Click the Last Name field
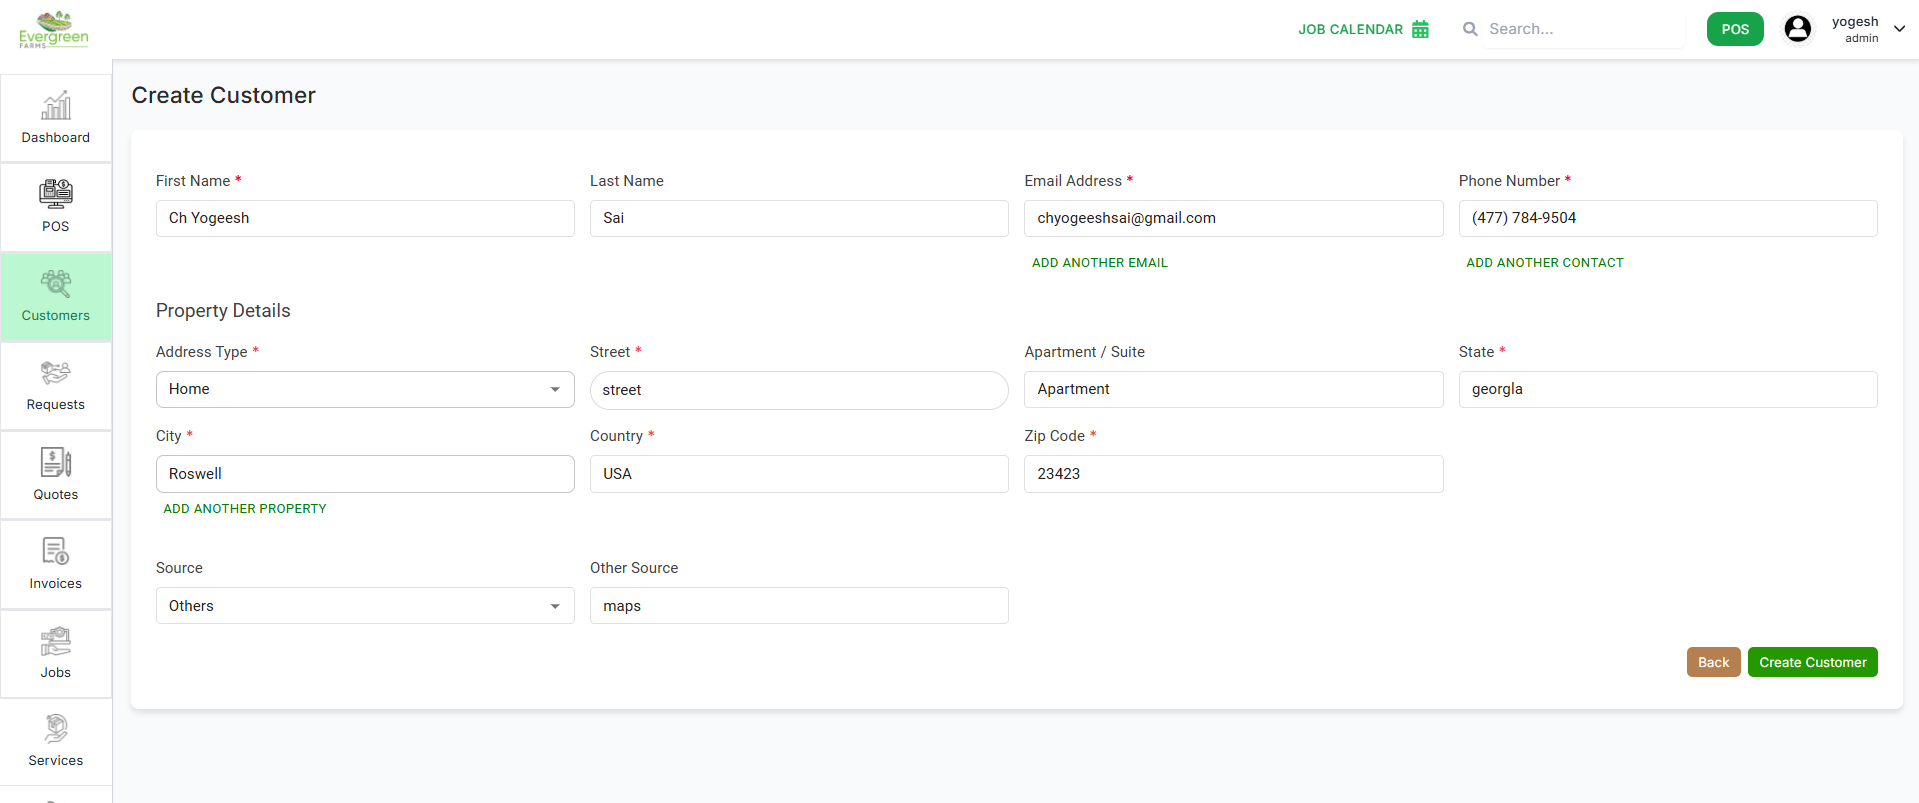The image size is (1919, 803). [x=799, y=218]
